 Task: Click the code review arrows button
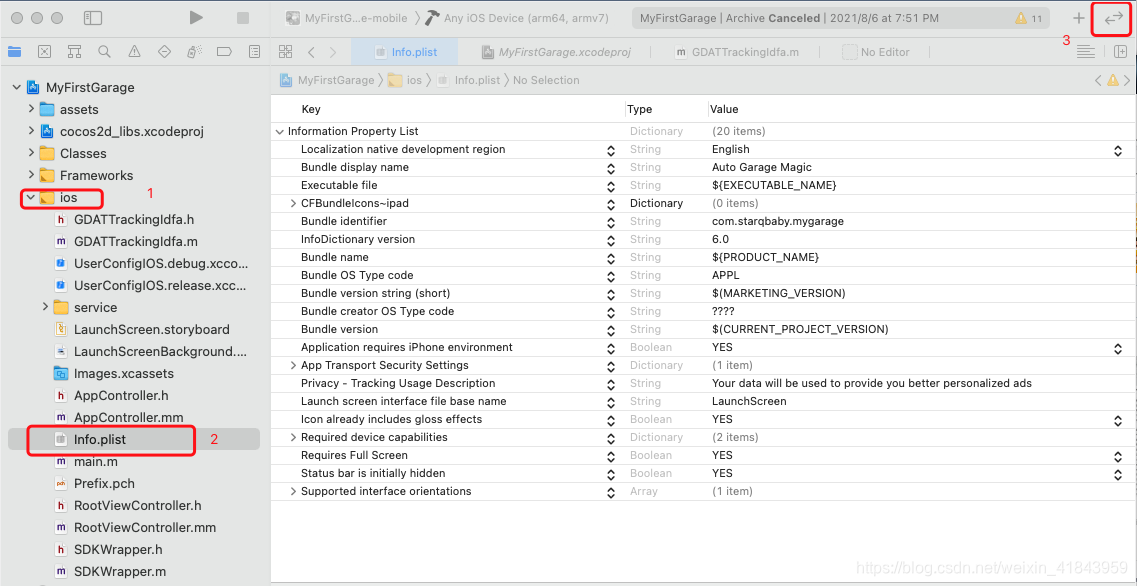[1112, 19]
